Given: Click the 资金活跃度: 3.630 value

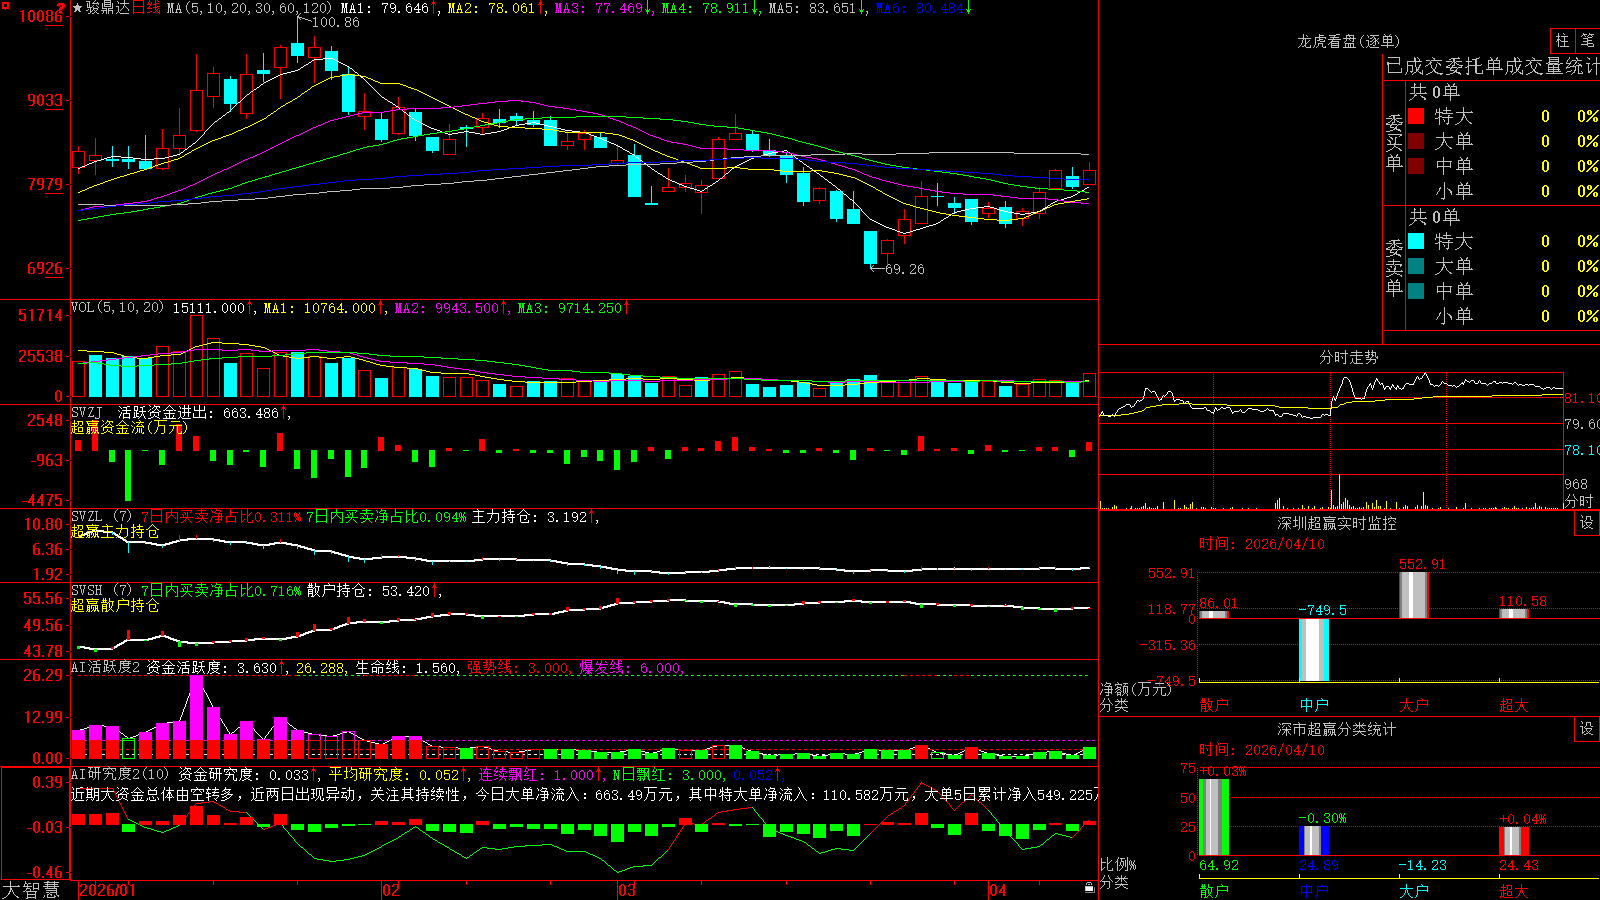Looking at the screenshot, I should tap(211, 668).
